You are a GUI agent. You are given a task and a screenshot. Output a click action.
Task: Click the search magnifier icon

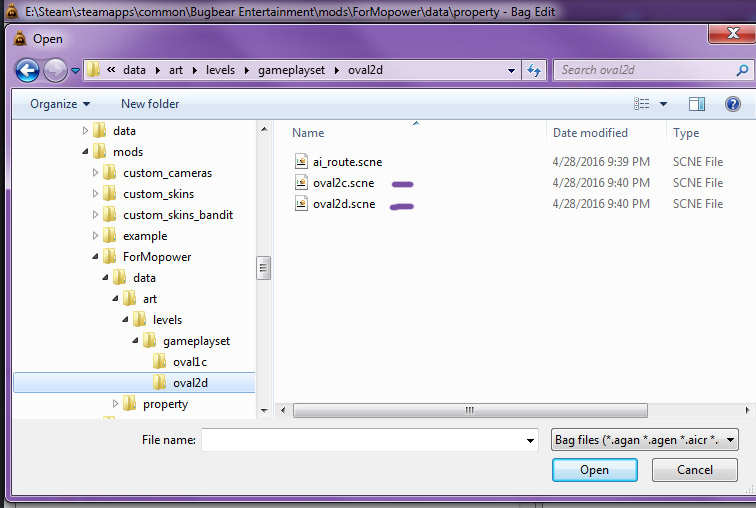click(742, 70)
